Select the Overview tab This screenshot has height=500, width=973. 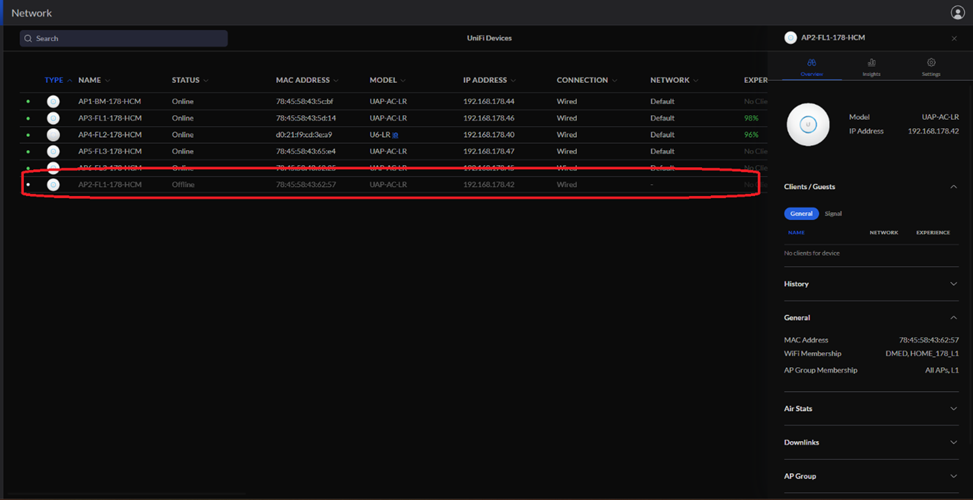coord(811,67)
